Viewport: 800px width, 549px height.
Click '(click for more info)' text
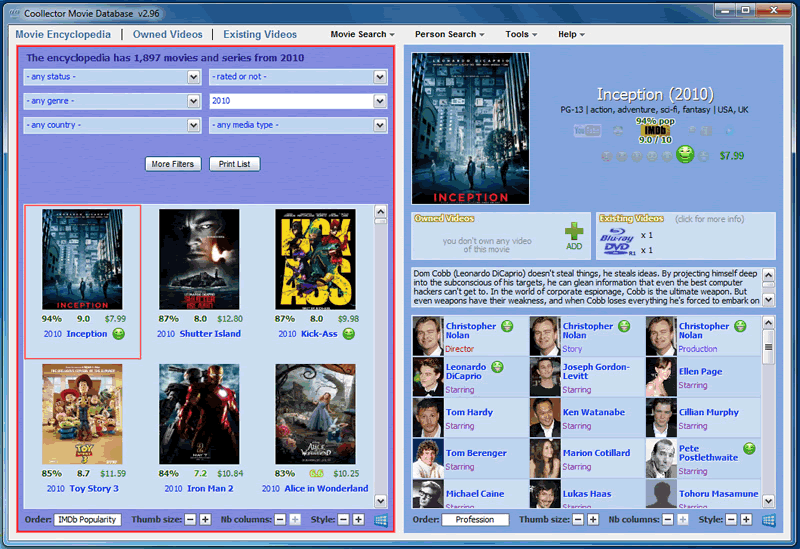(709, 219)
